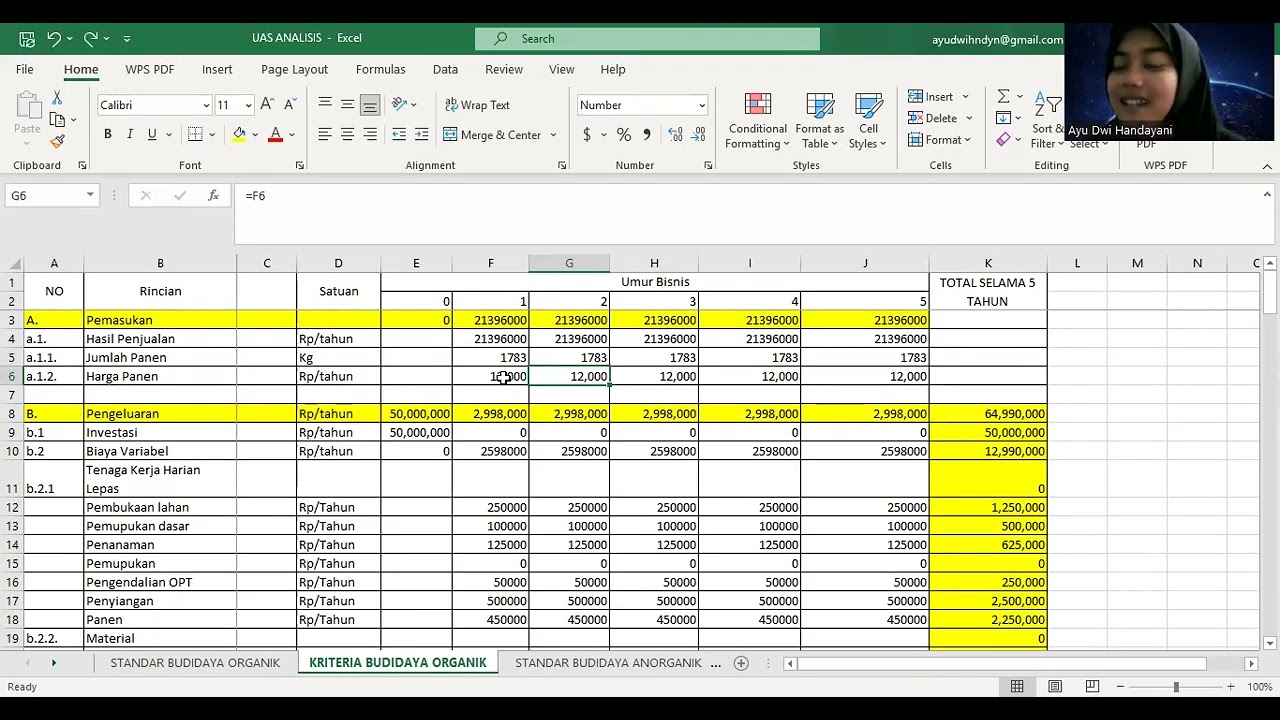Viewport: 1280px width, 720px height.
Task: Toggle Align Right
Action: tap(370, 134)
